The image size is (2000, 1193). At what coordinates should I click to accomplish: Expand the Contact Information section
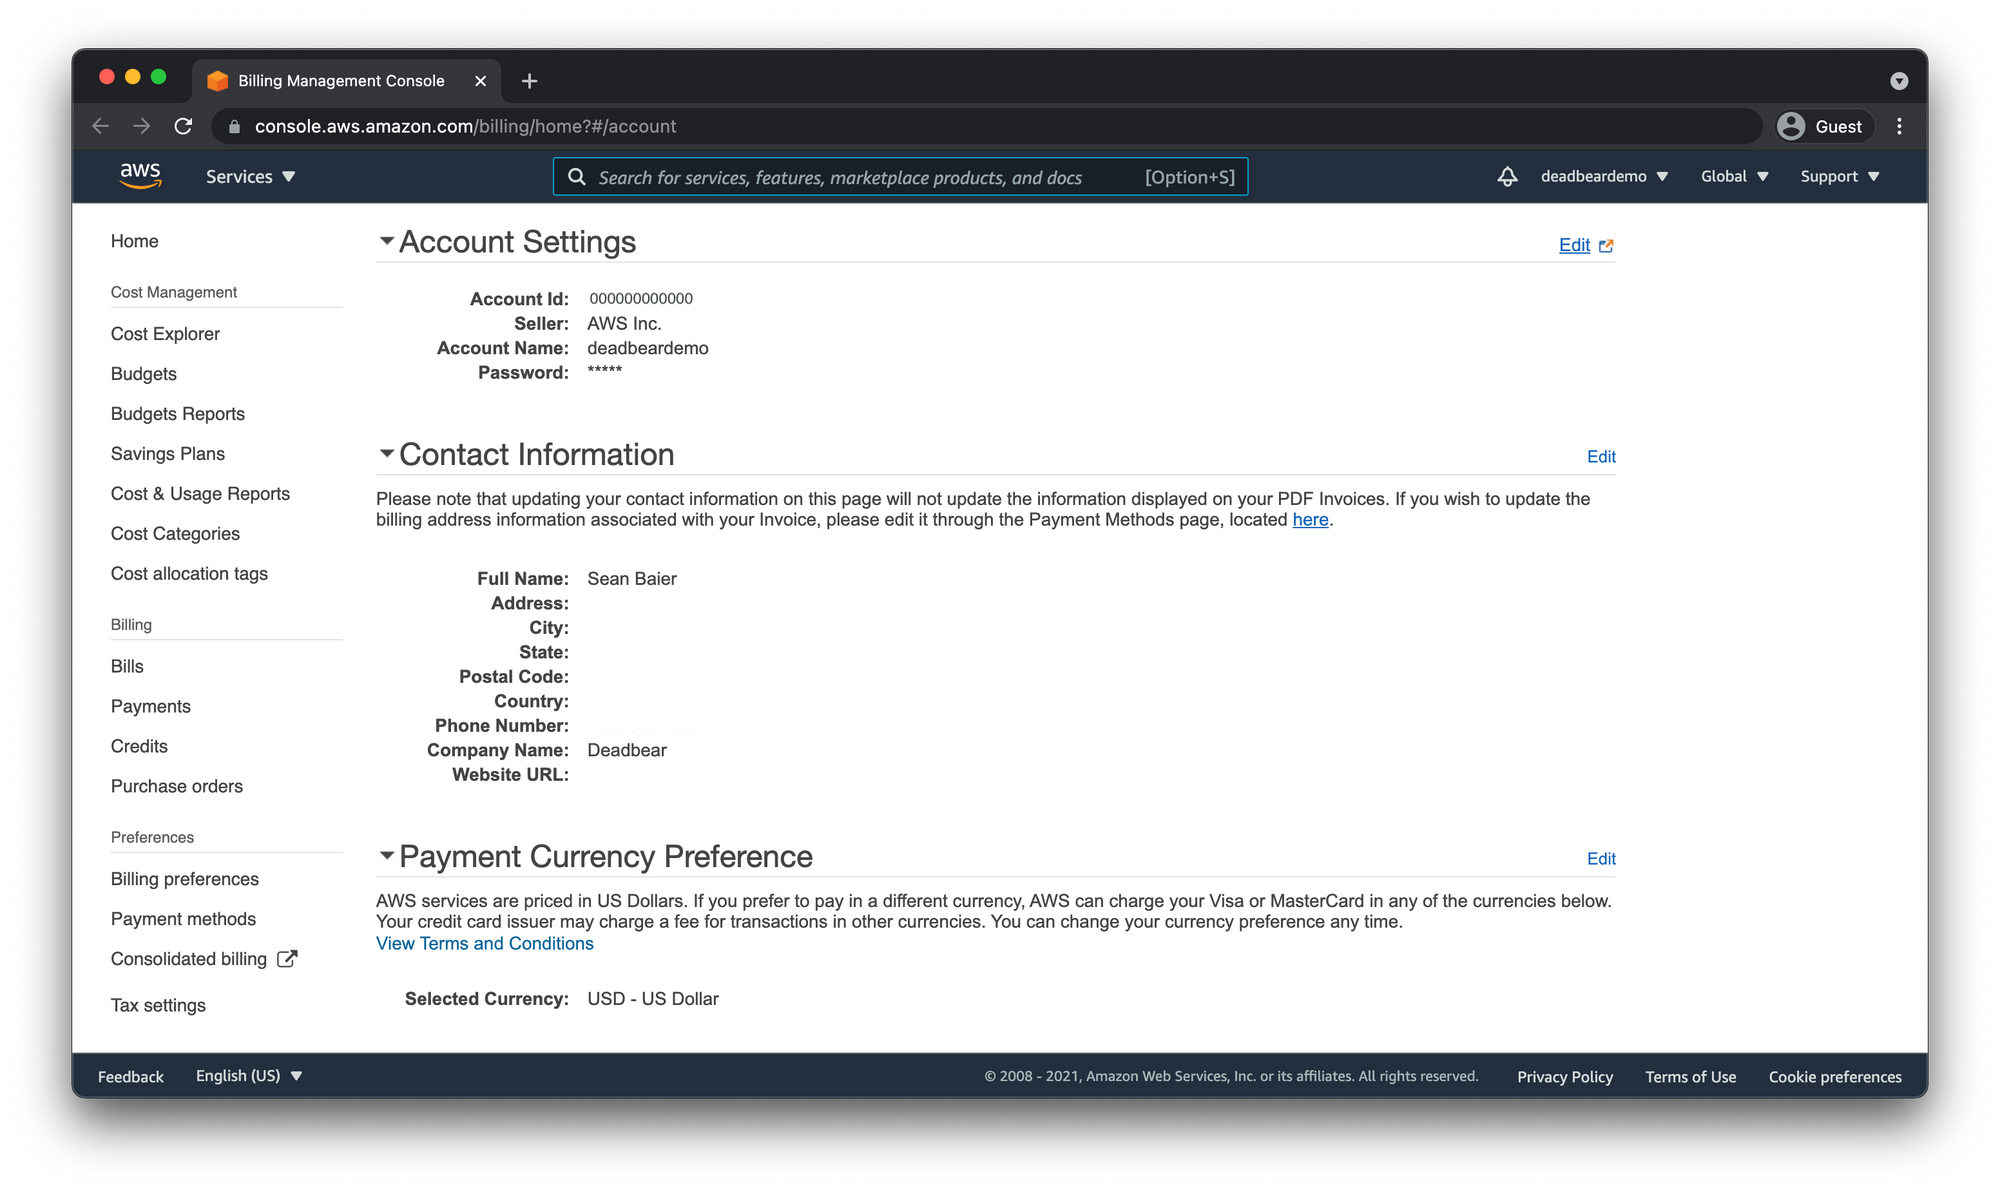(x=385, y=453)
